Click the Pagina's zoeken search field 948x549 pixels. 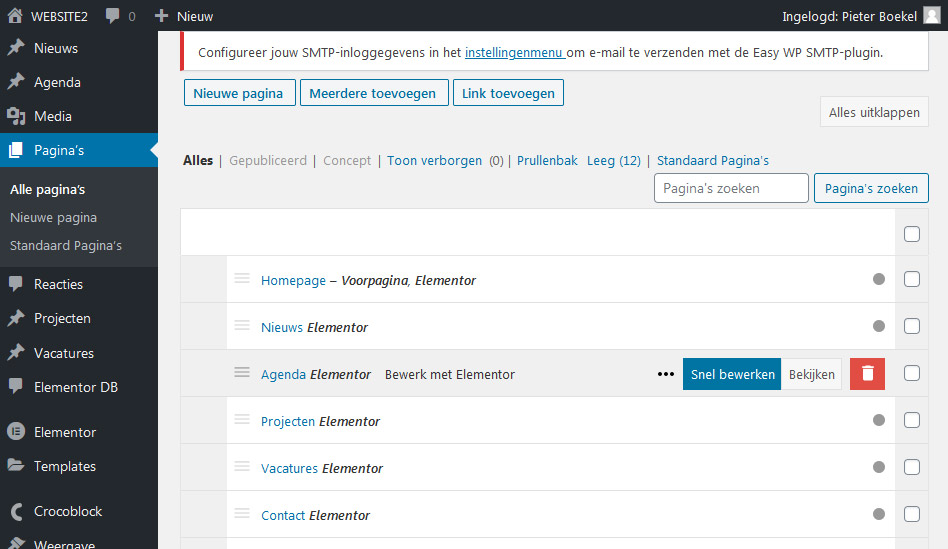[731, 188]
